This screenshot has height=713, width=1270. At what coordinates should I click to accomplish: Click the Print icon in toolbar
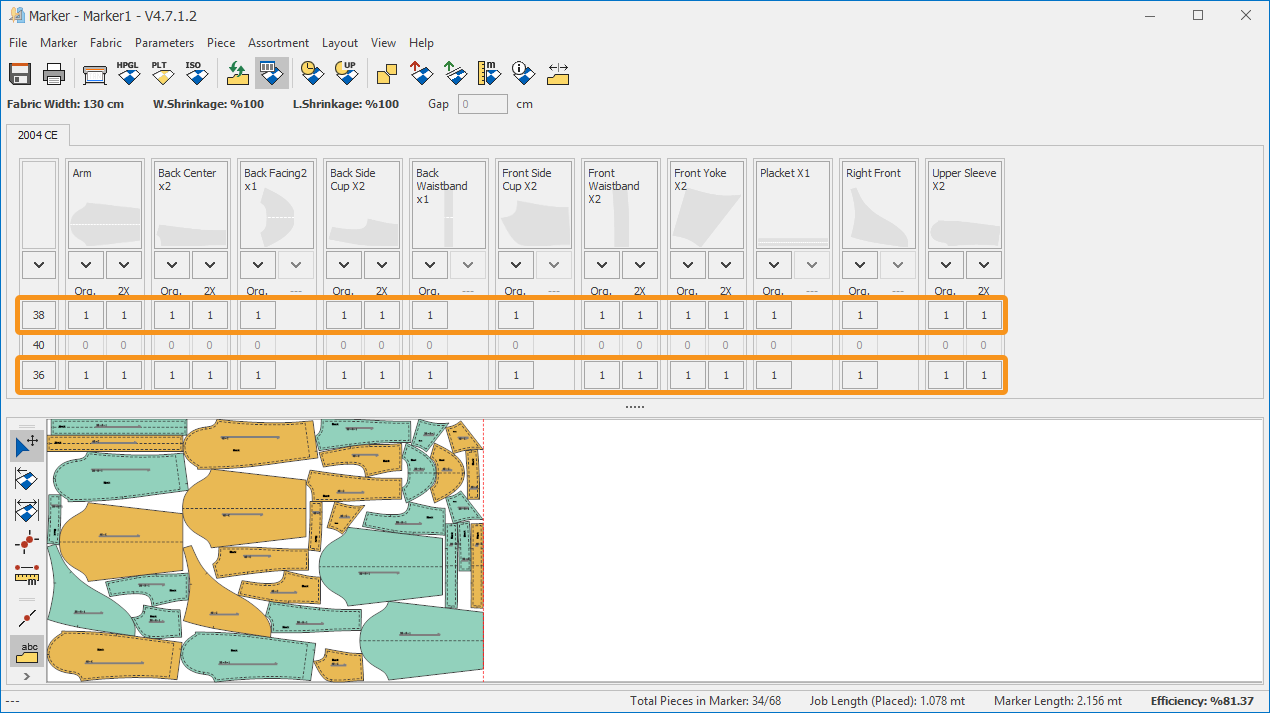(x=54, y=74)
